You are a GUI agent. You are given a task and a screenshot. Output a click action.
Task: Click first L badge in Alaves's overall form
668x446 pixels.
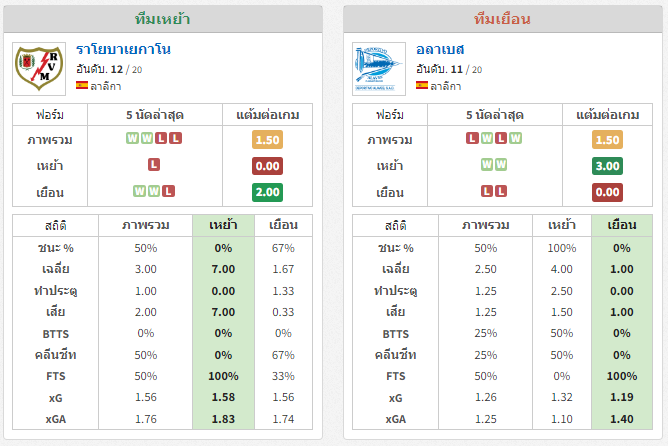[x=472, y=138]
